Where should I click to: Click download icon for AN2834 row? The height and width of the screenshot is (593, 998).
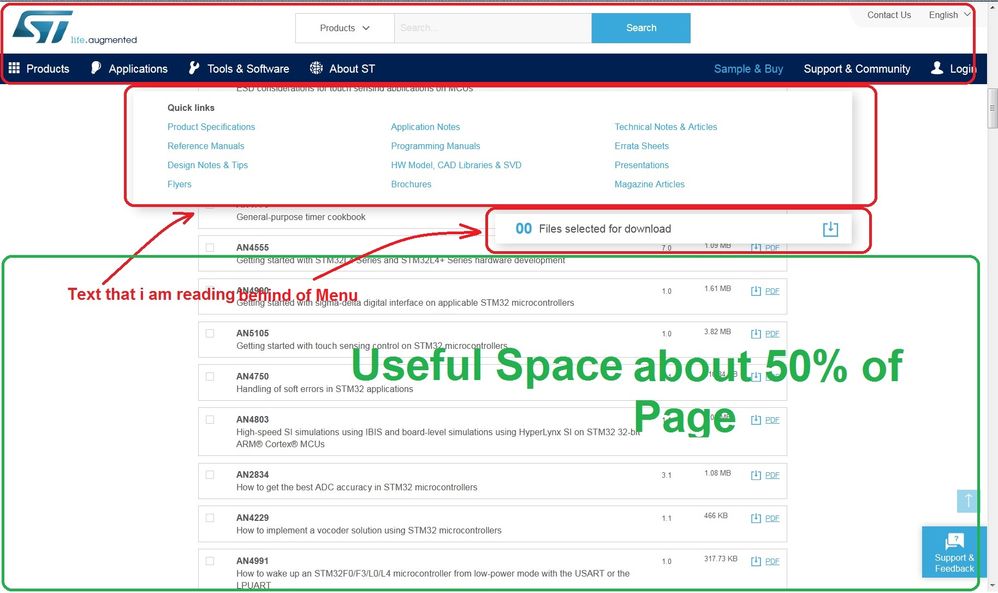click(756, 475)
